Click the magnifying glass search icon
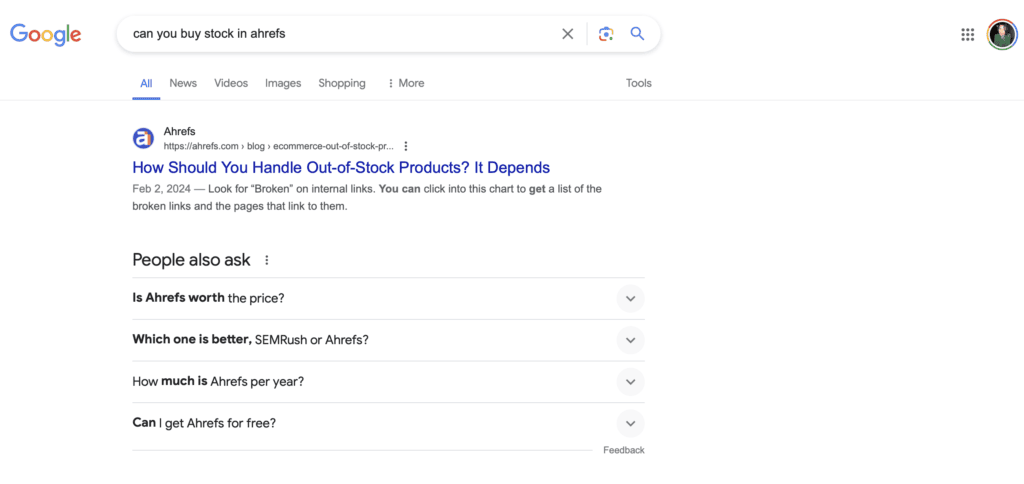This screenshot has width=1024, height=484. [637, 34]
